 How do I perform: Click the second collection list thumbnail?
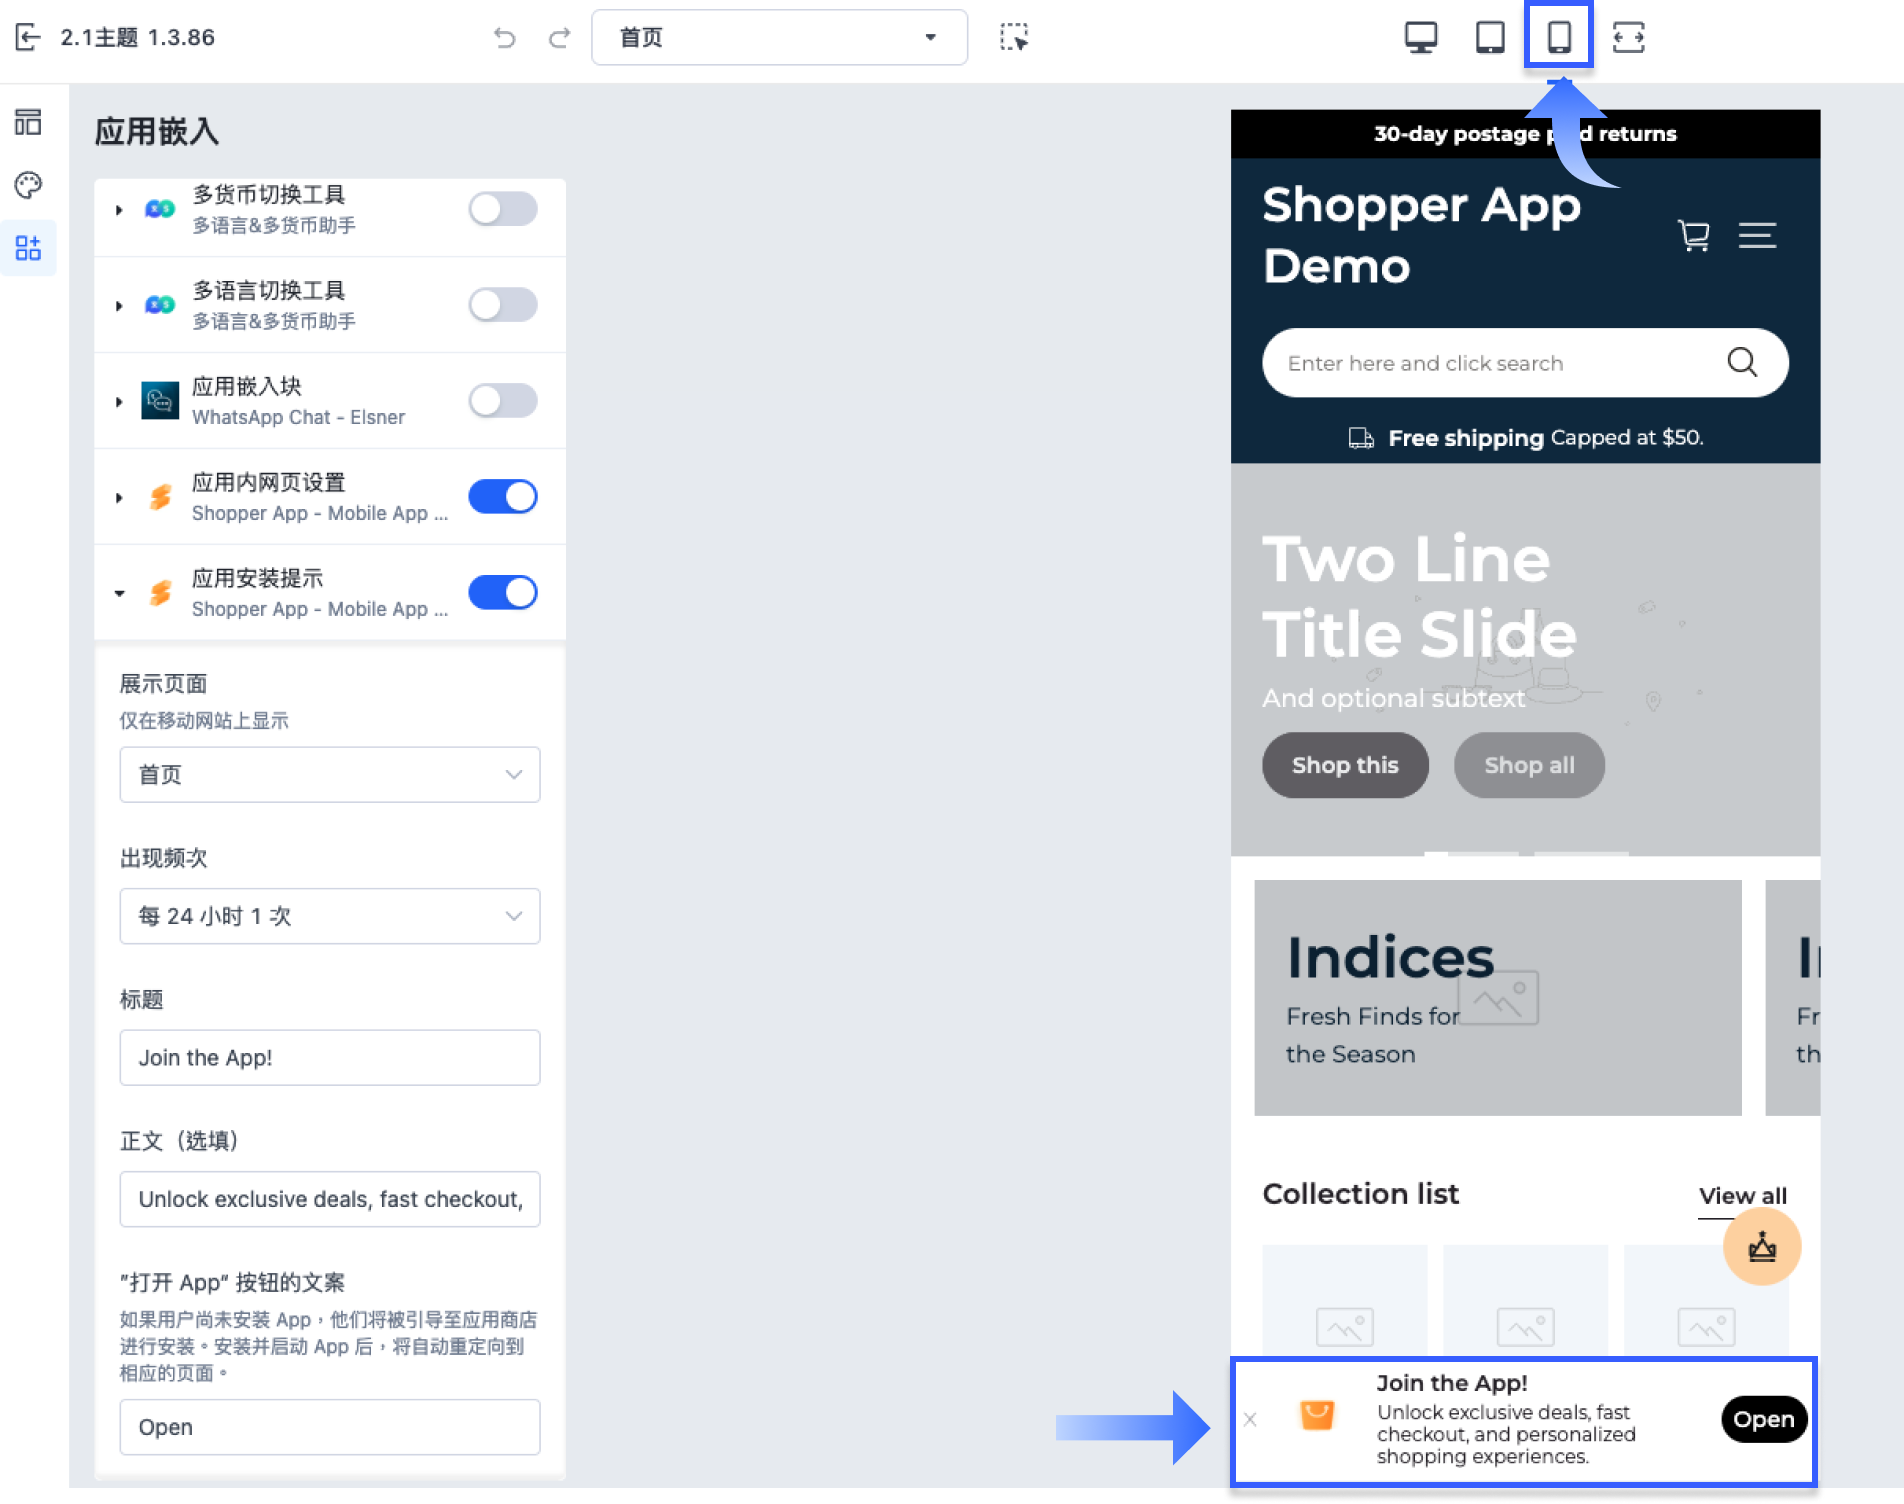[x=1525, y=1300]
